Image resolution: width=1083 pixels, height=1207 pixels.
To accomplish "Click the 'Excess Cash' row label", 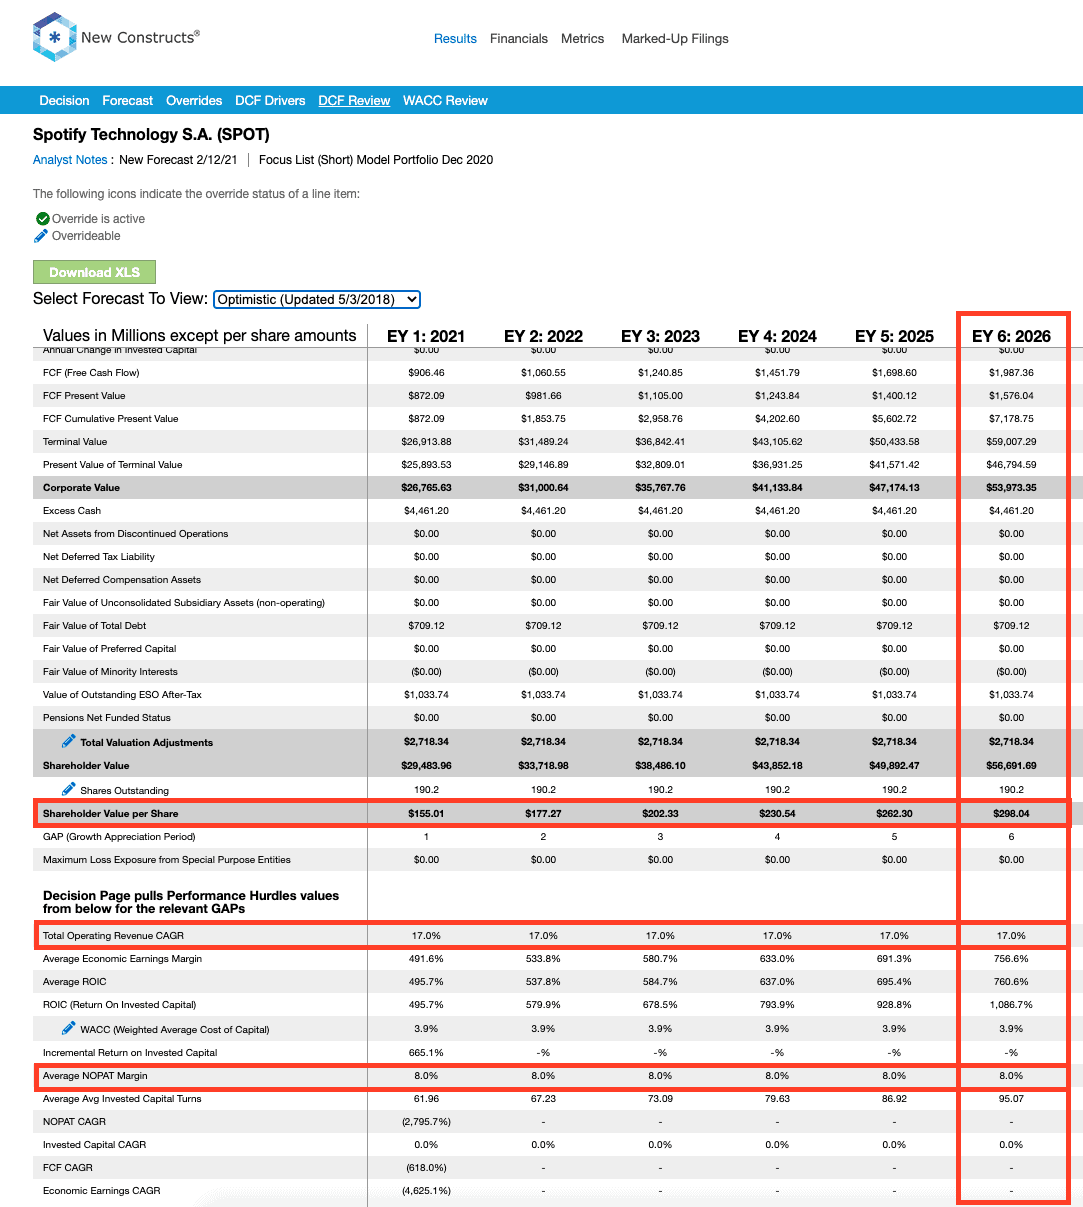I will click(x=72, y=511).
